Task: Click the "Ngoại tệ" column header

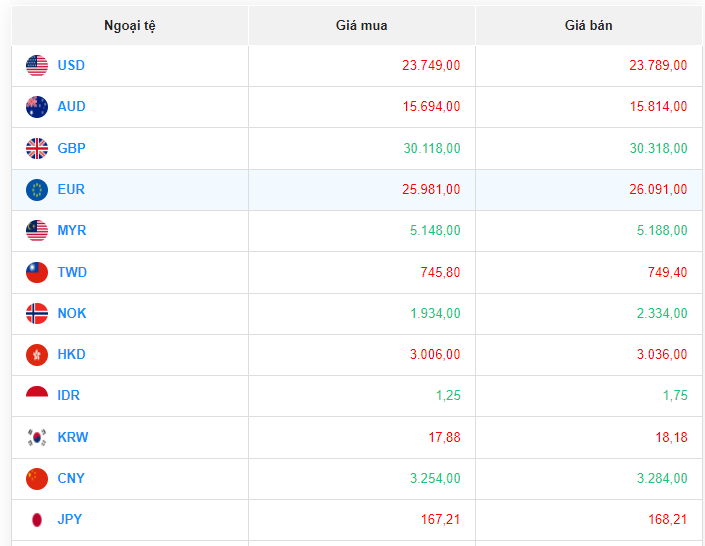Action: point(130,26)
